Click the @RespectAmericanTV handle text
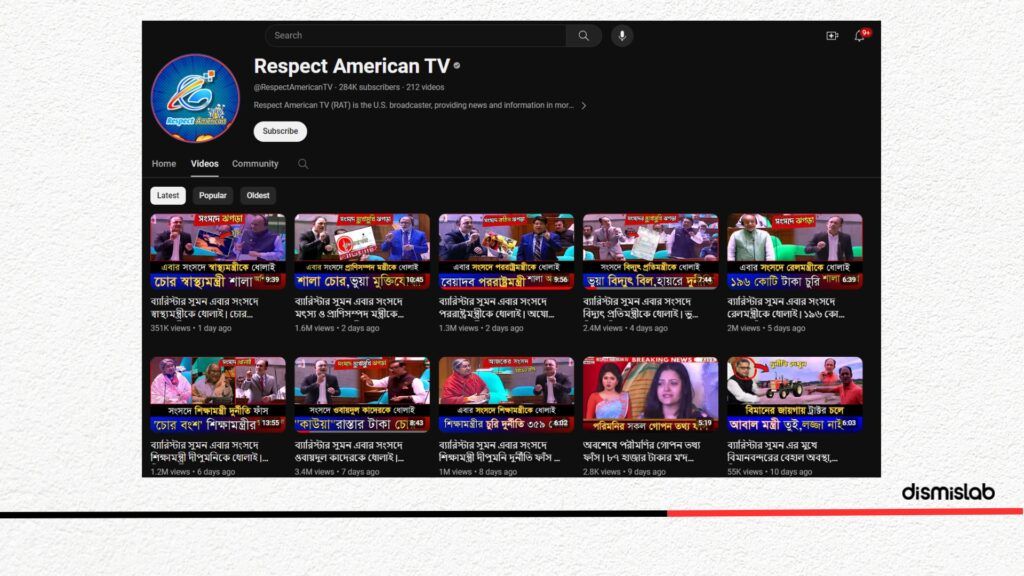 point(293,87)
